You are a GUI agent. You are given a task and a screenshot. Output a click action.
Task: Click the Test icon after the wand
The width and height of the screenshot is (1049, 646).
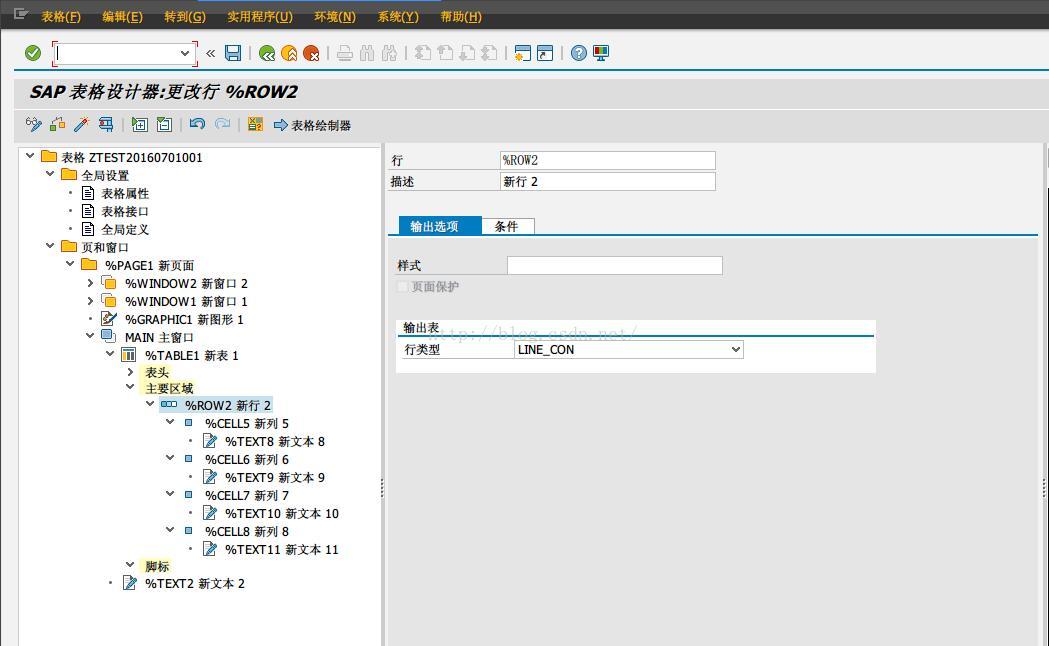106,124
